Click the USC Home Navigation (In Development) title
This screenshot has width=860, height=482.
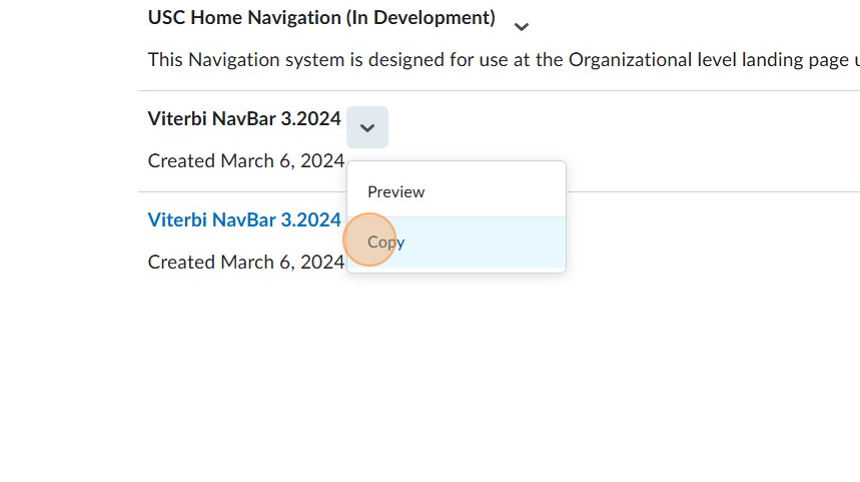tap(321, 18)
